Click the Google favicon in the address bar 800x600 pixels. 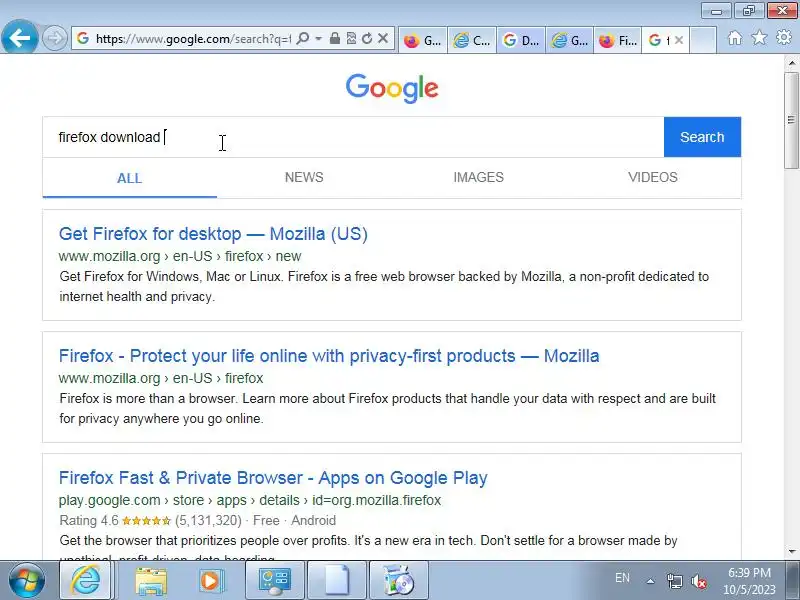[x=83, y=38]
